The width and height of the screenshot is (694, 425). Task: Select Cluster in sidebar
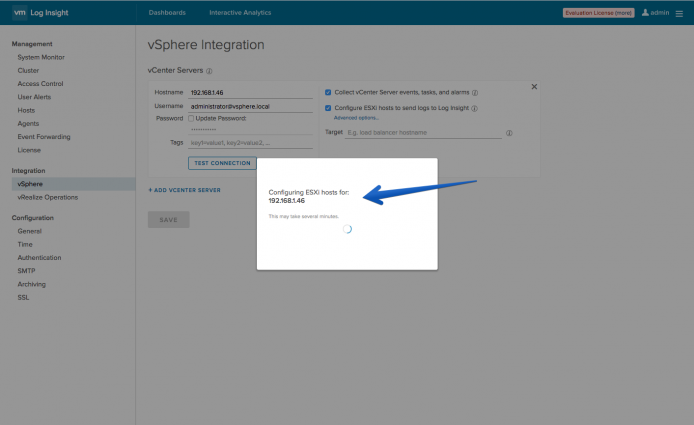pyautogui.click(x=28, y=70)
